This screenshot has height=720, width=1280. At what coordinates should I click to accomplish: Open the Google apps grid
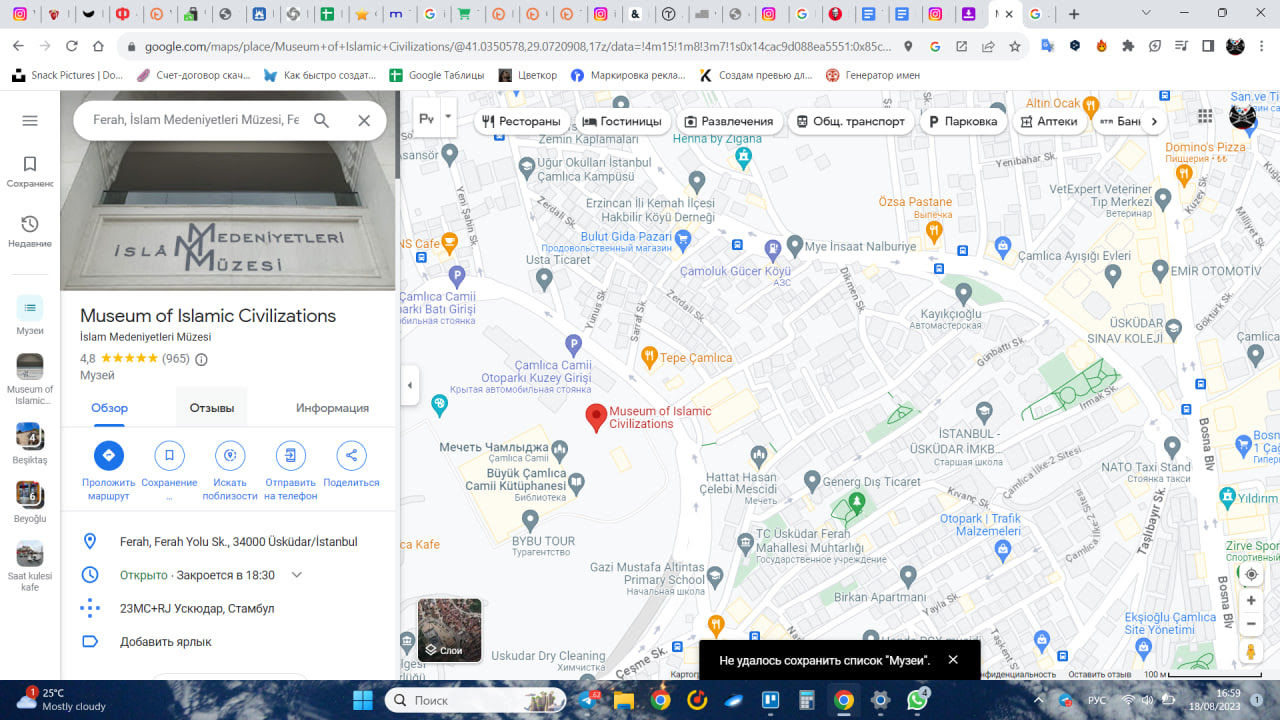click(x=1205, y=116)
